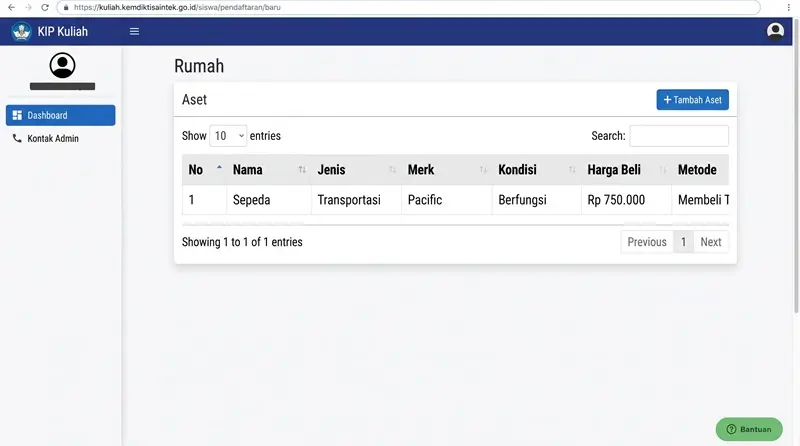Select the Berfungsi cell
800x446 pixels.
pyautogui.click(x=536, y=200)
